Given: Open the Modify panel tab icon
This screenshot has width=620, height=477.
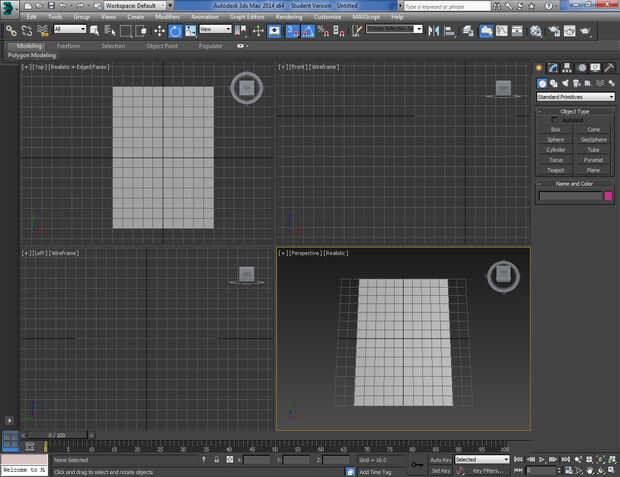Looking at the screenshot, I should click(553, 67).
